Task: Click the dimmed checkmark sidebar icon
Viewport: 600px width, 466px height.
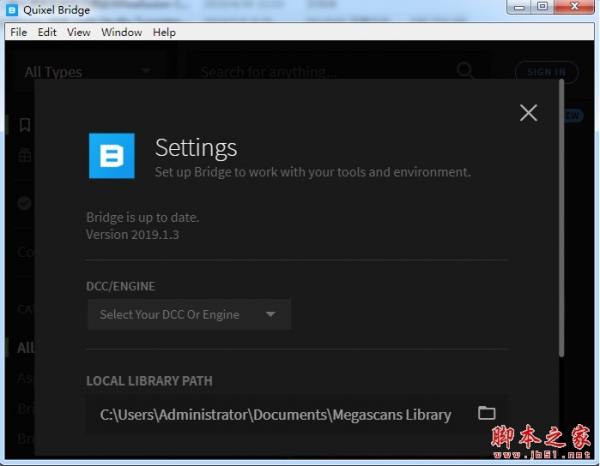Action: click(x=24, y=203)
